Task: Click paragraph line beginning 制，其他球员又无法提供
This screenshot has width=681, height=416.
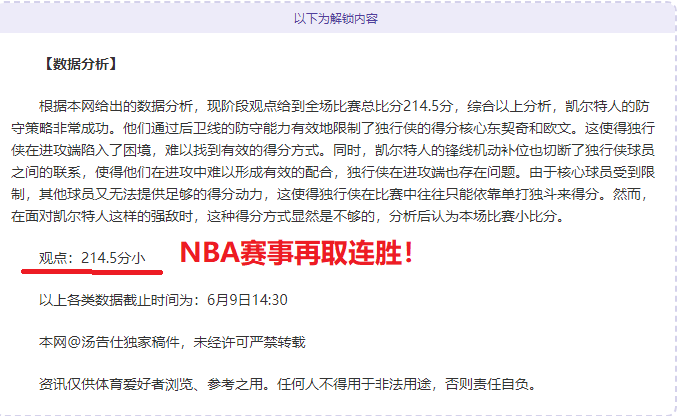Action: click(x=330, y=194)
